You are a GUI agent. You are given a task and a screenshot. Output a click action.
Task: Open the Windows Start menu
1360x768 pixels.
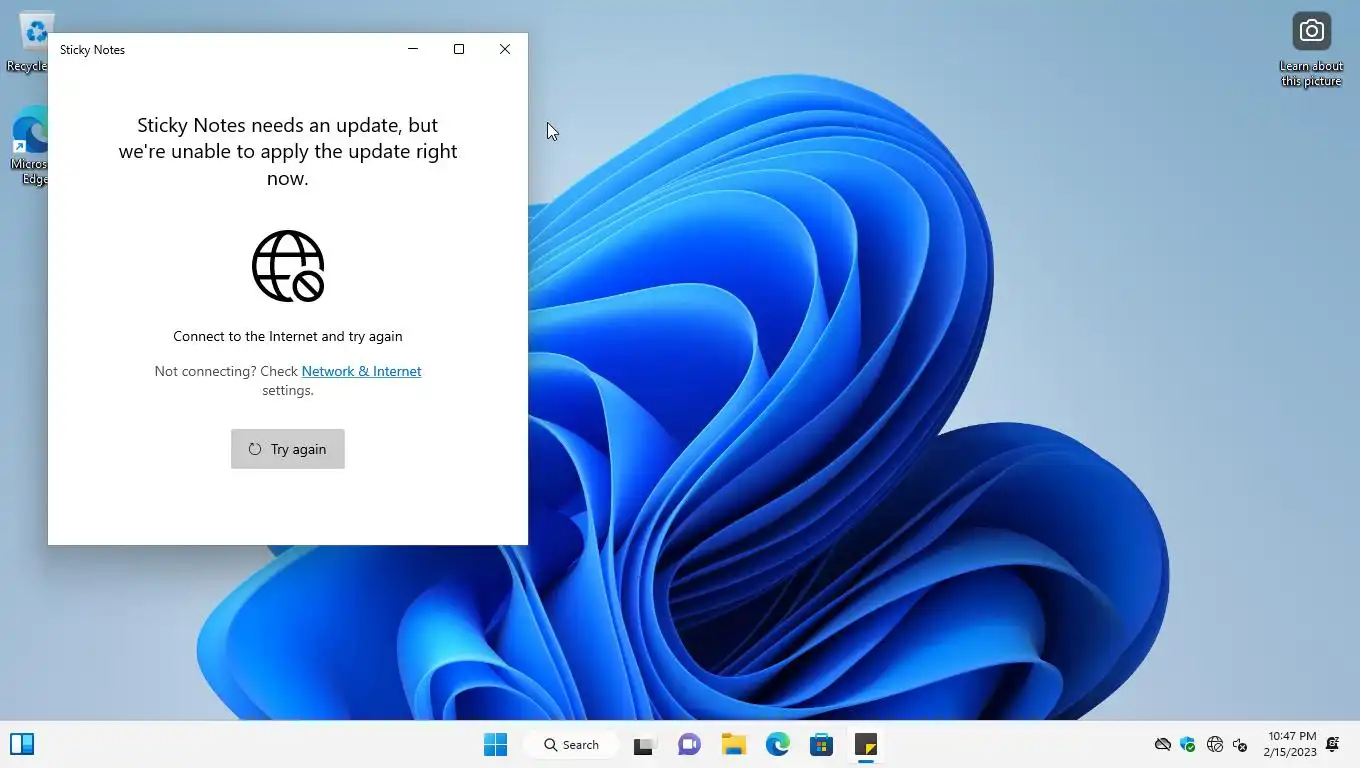[495, 745]
